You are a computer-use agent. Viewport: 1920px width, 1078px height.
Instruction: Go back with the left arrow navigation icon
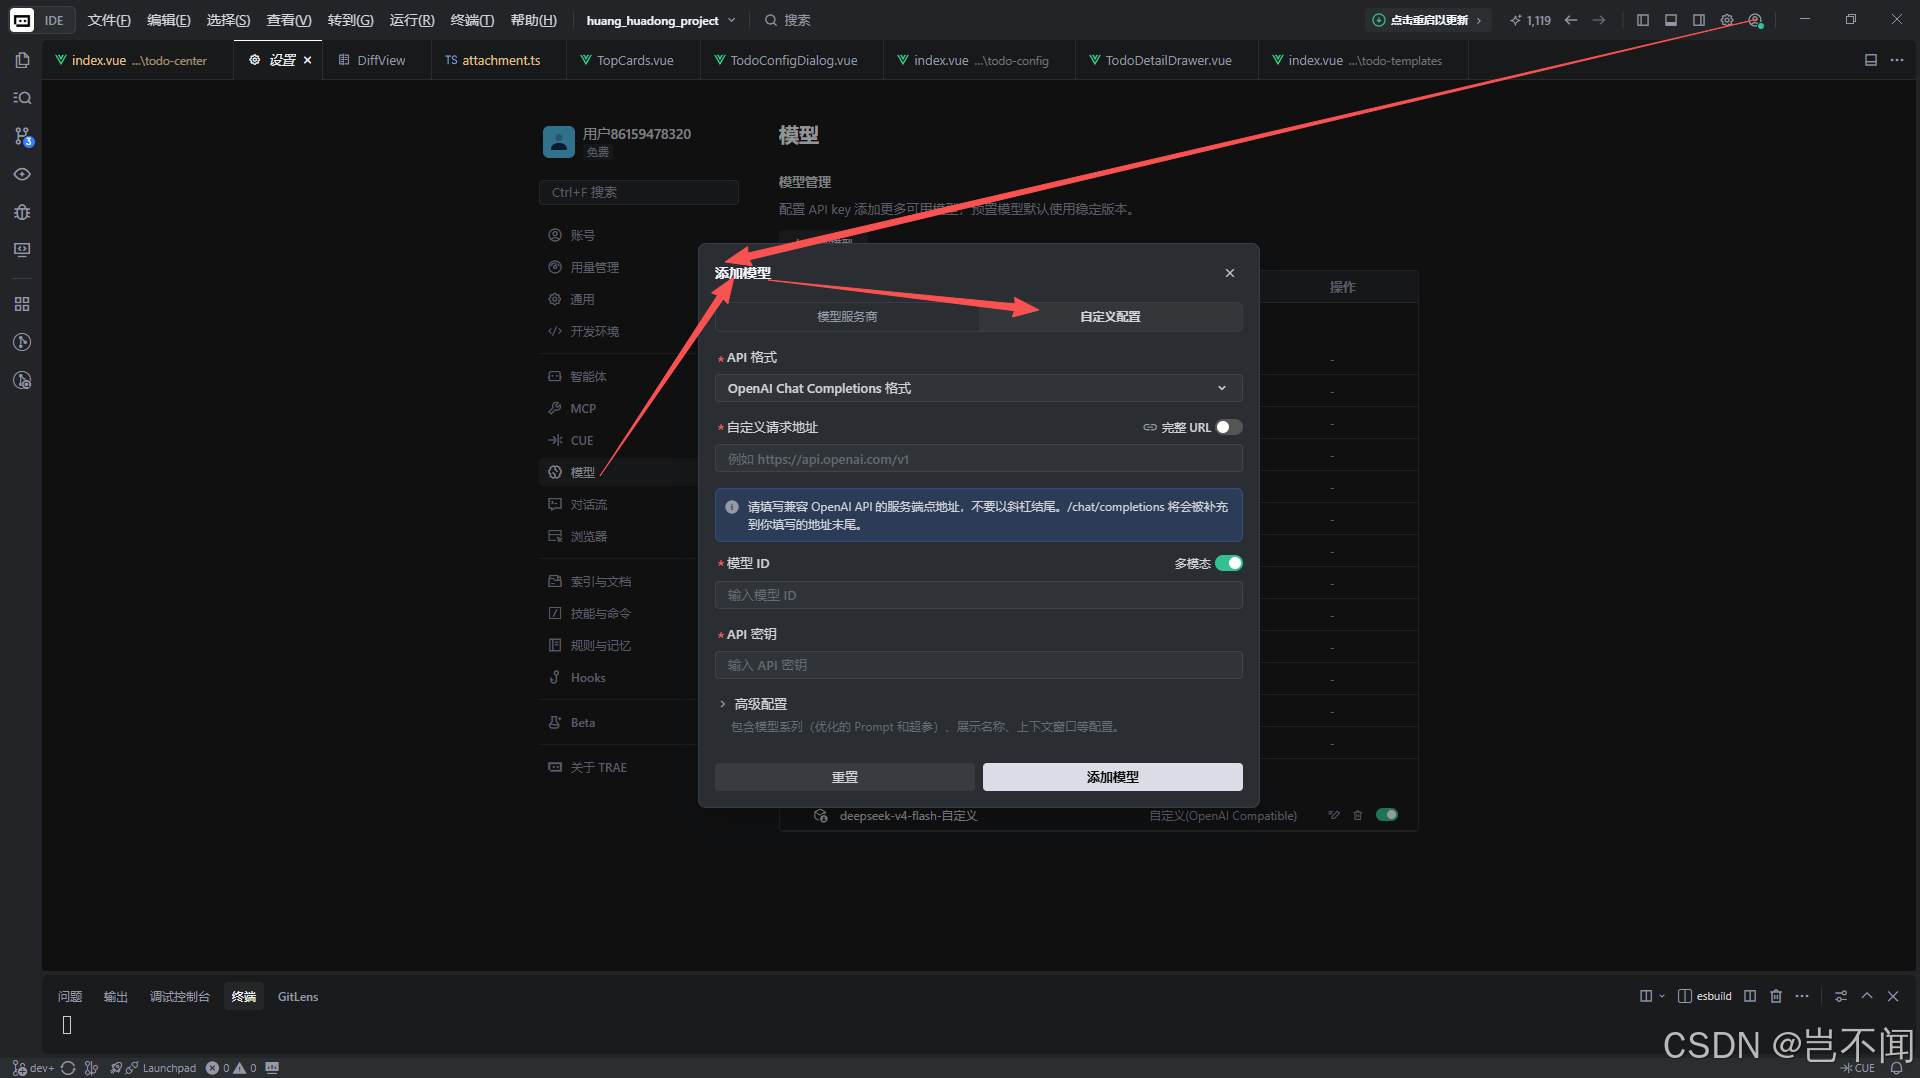(1571, 20)
